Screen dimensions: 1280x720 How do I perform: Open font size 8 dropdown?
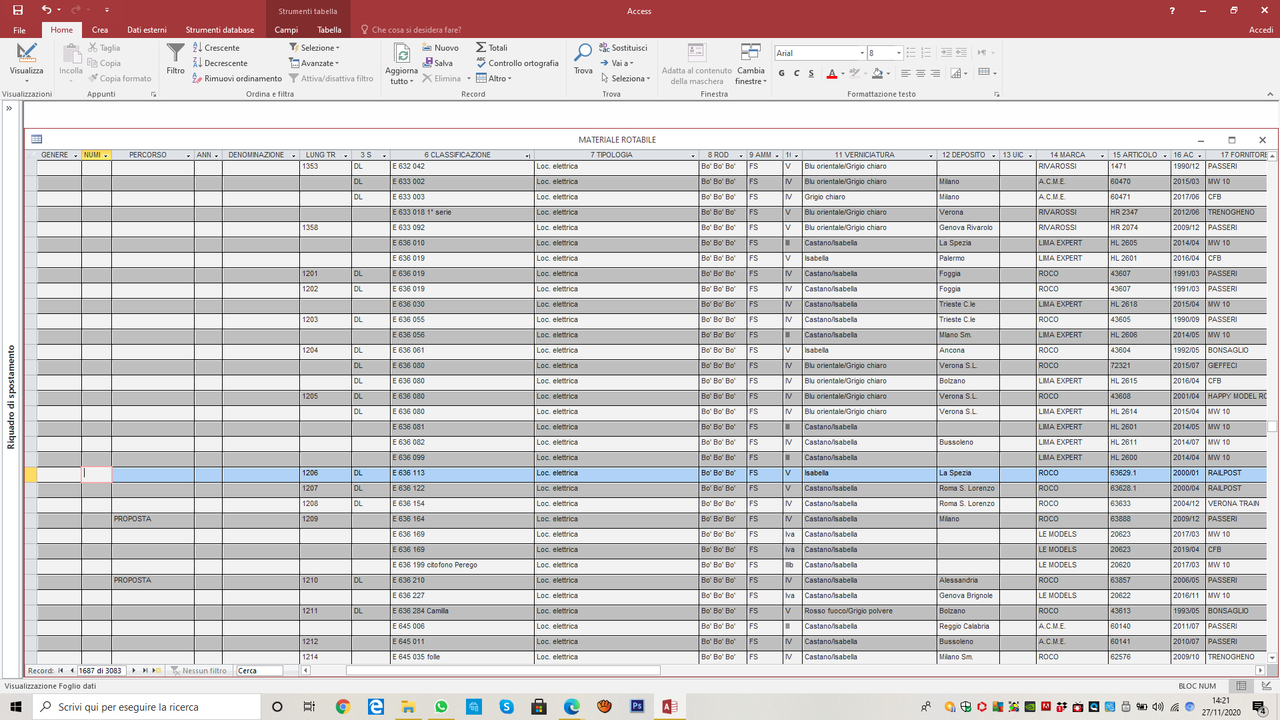point(899,53)
